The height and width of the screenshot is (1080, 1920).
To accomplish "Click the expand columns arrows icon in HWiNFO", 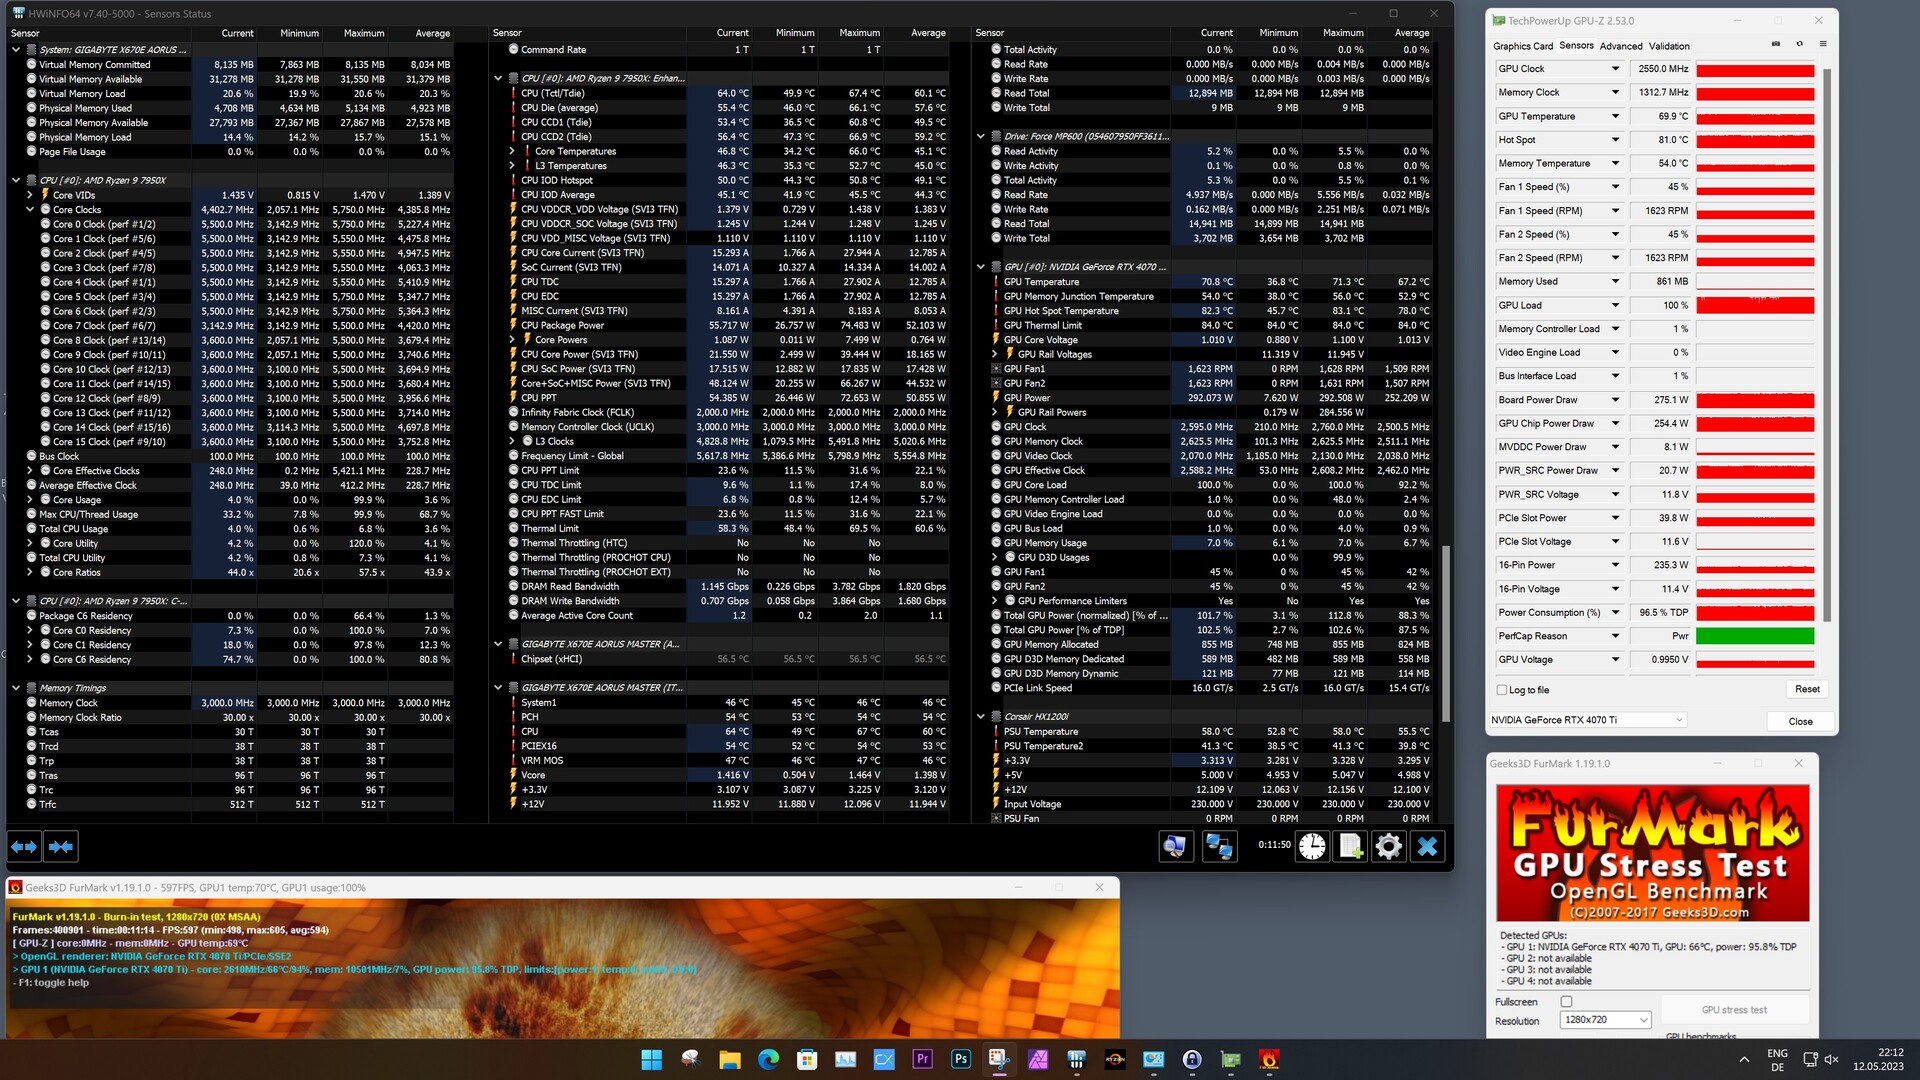I will pos(23,847).
